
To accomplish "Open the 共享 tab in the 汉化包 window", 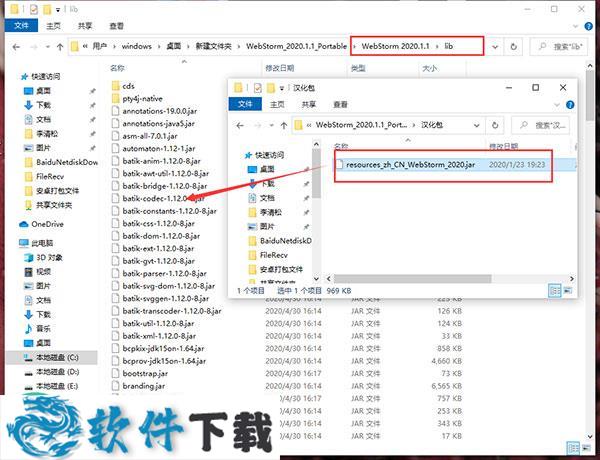I will (309, 104).
